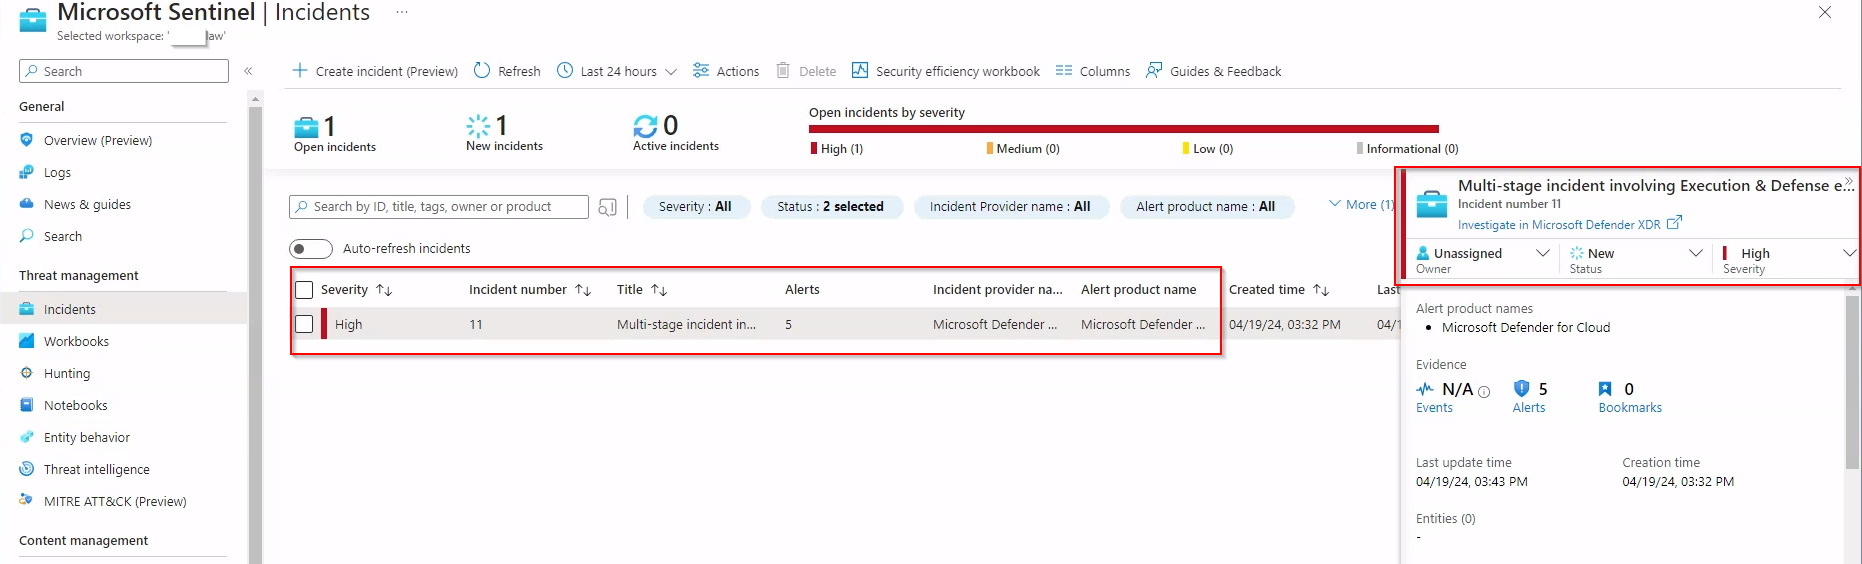Click the incident search by ID field
This screenshot has height=564, width=1862.
(440, 207)
